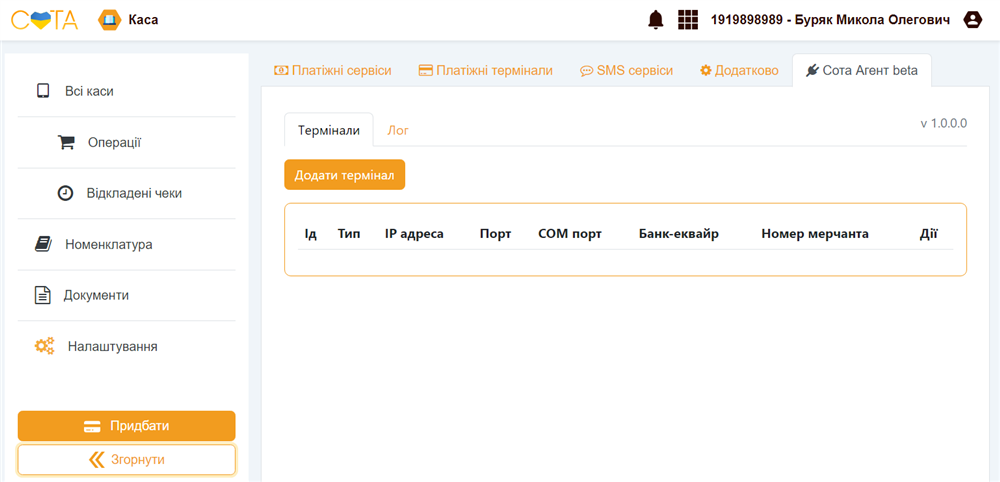The height and width of the screenshot is (482, 1000).
Task: Click the IP адреса column header
Action: [x=414, y=234]
